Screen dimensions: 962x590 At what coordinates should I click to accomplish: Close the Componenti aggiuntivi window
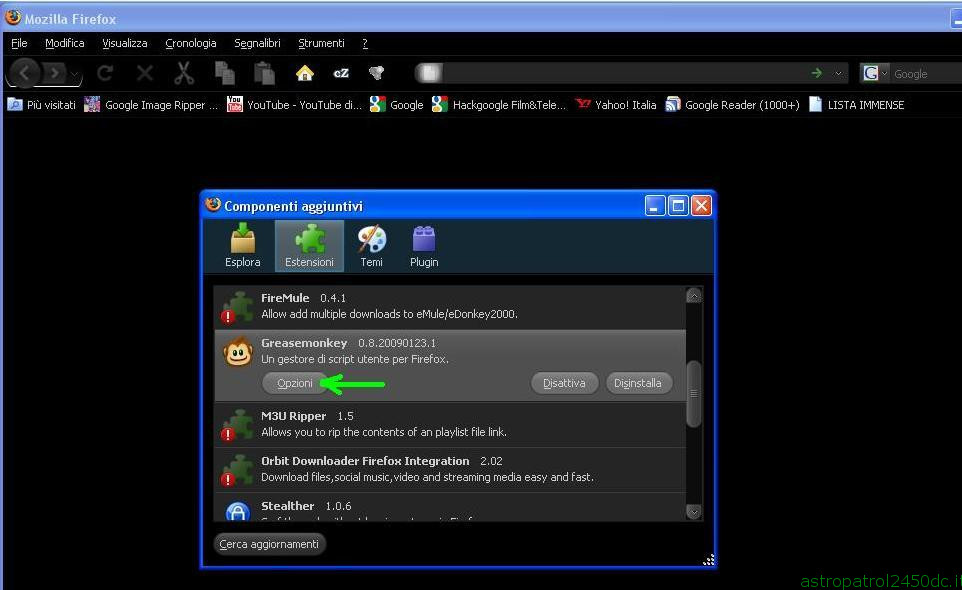point(701,206)
